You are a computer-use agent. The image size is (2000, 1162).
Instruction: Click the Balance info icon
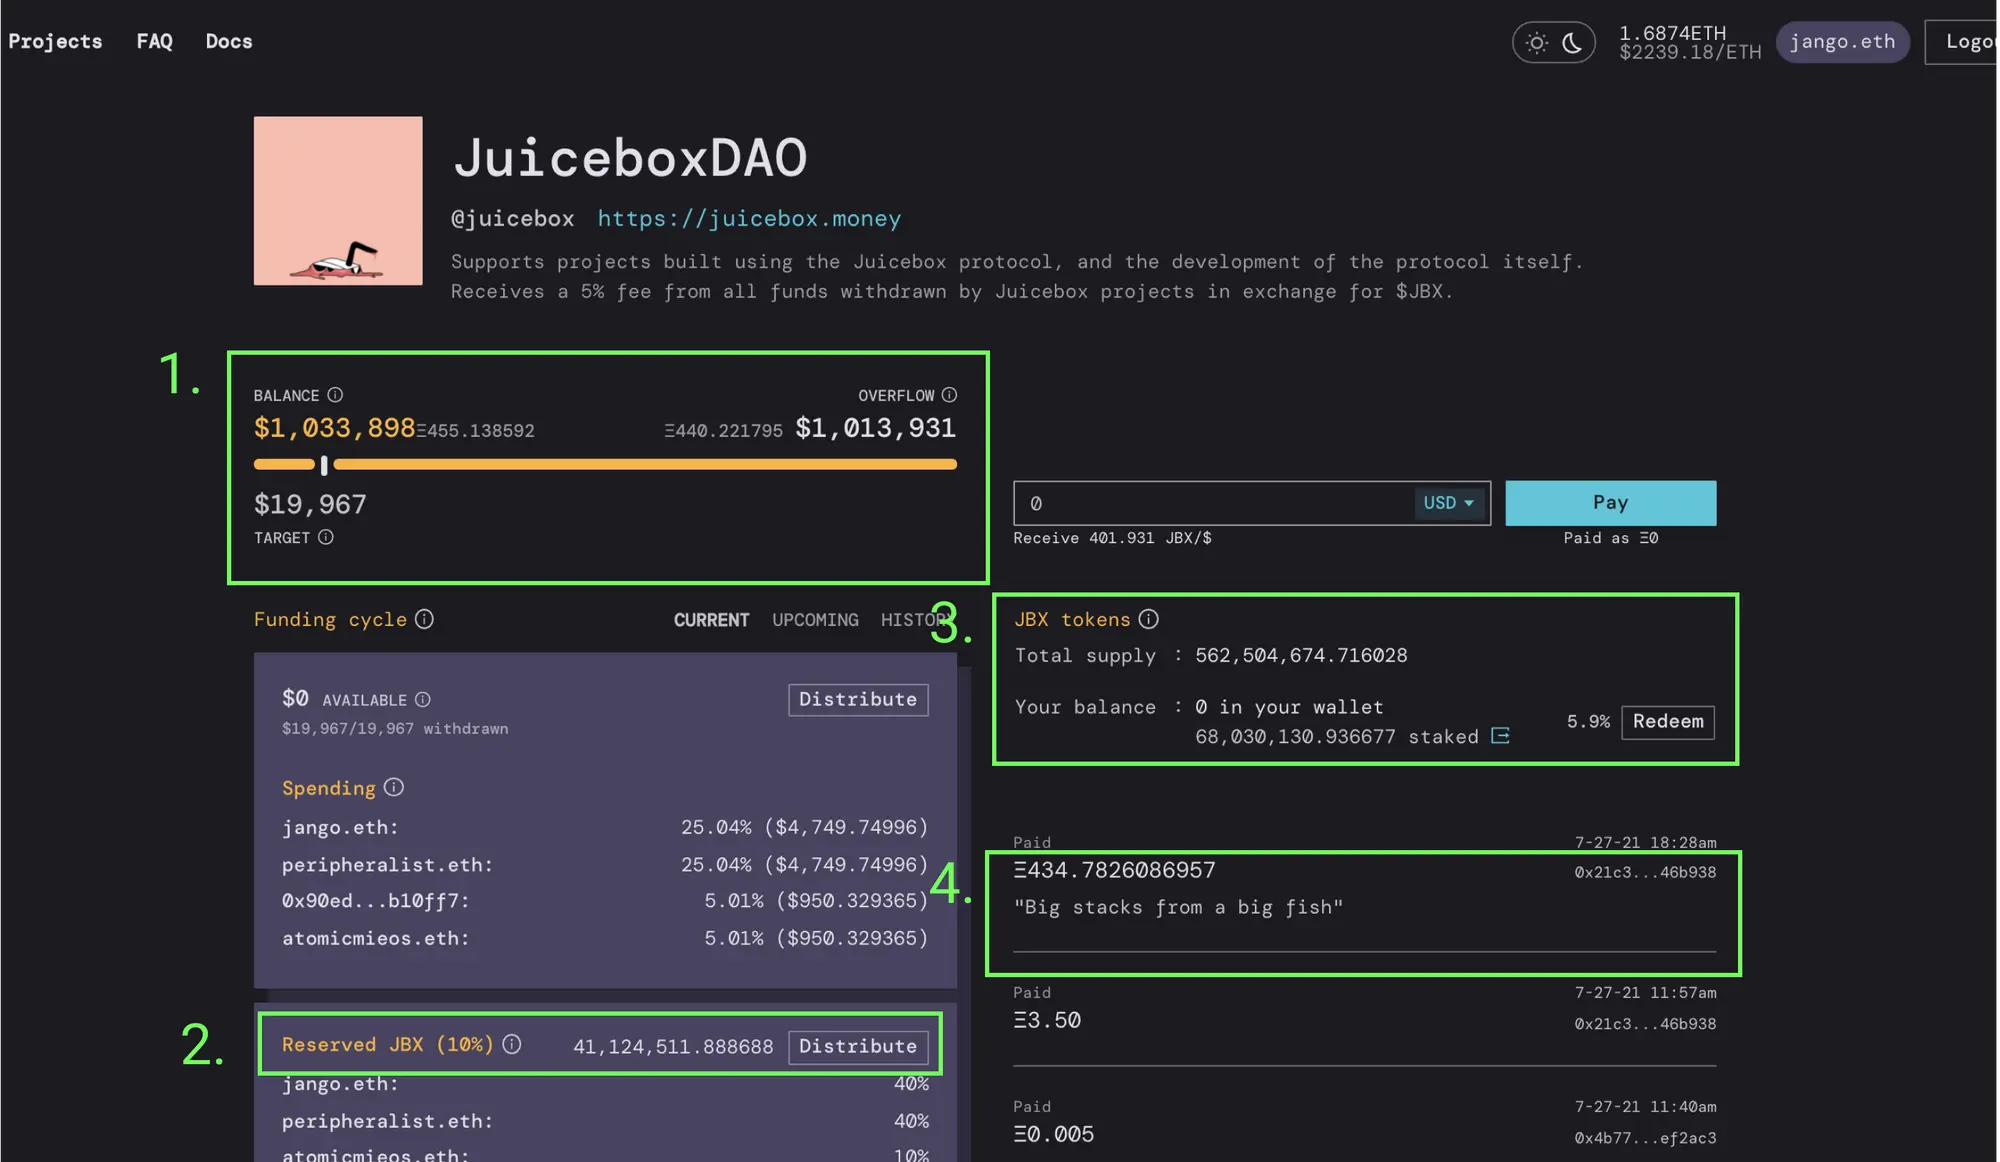point(335,395)
